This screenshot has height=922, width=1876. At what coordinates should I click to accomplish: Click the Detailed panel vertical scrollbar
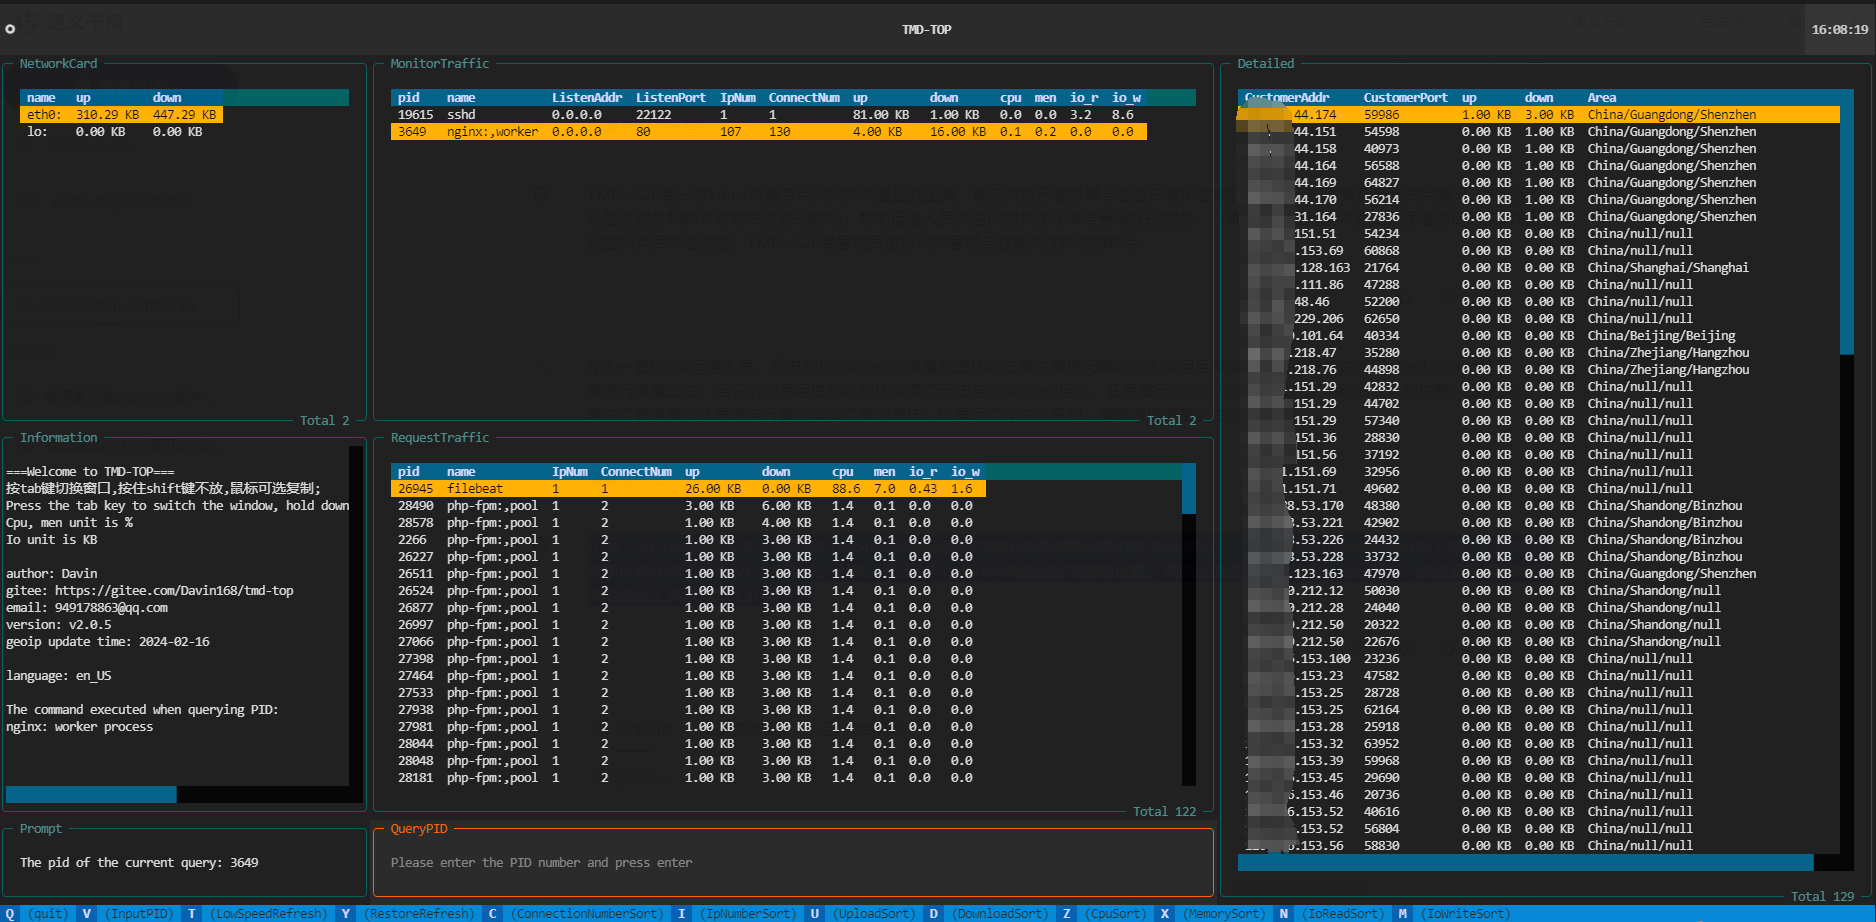pos(1847,471)
